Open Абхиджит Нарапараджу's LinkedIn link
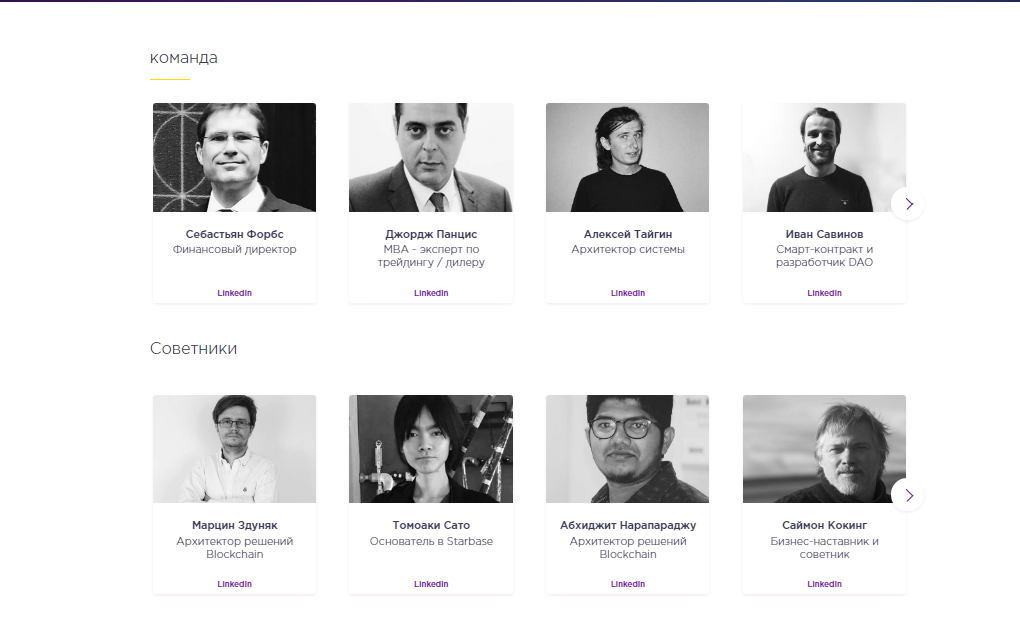1020x633 pixels. pyautogui.click(x=628, y=584)
